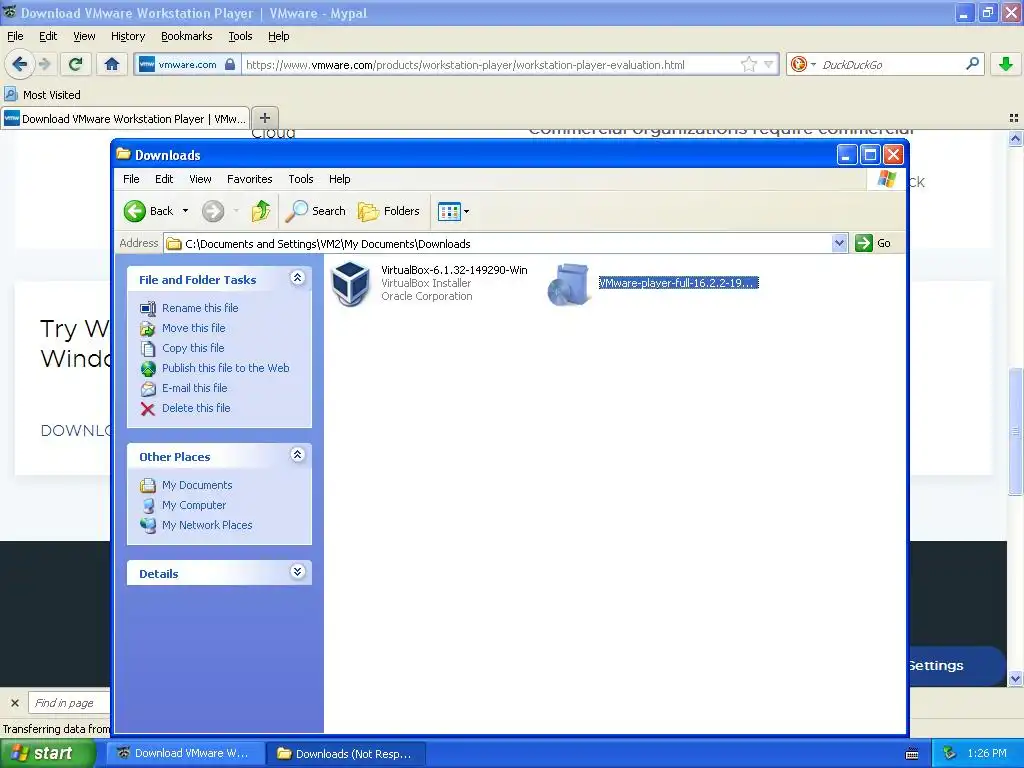This screenshot has height=768, width=1024.
Task: Bookmark page with star icon
Action: point(748,64)
